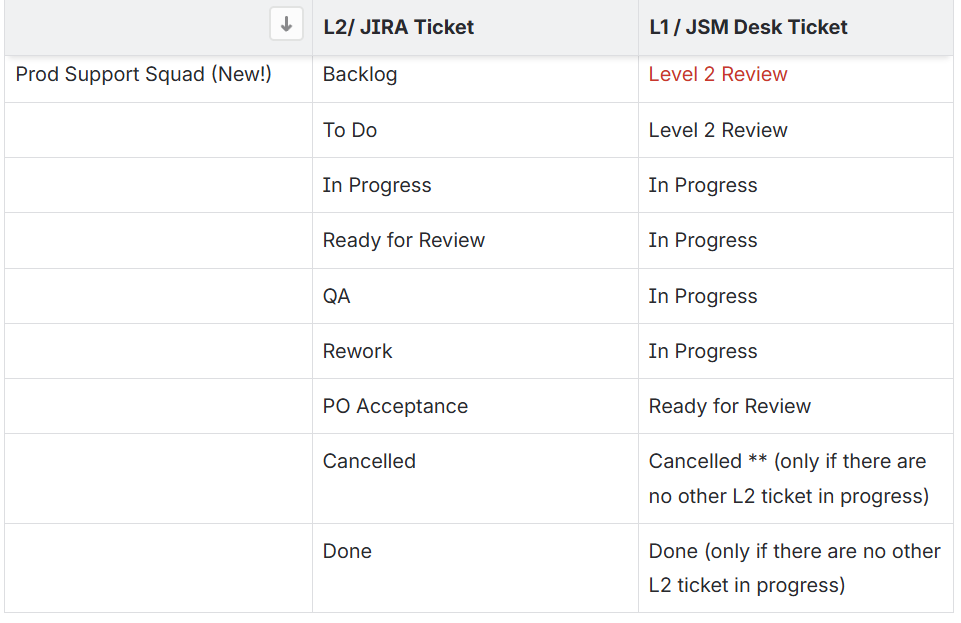
Task: Click the Done (only if...) note cell
Action: [x=794, y=568]
